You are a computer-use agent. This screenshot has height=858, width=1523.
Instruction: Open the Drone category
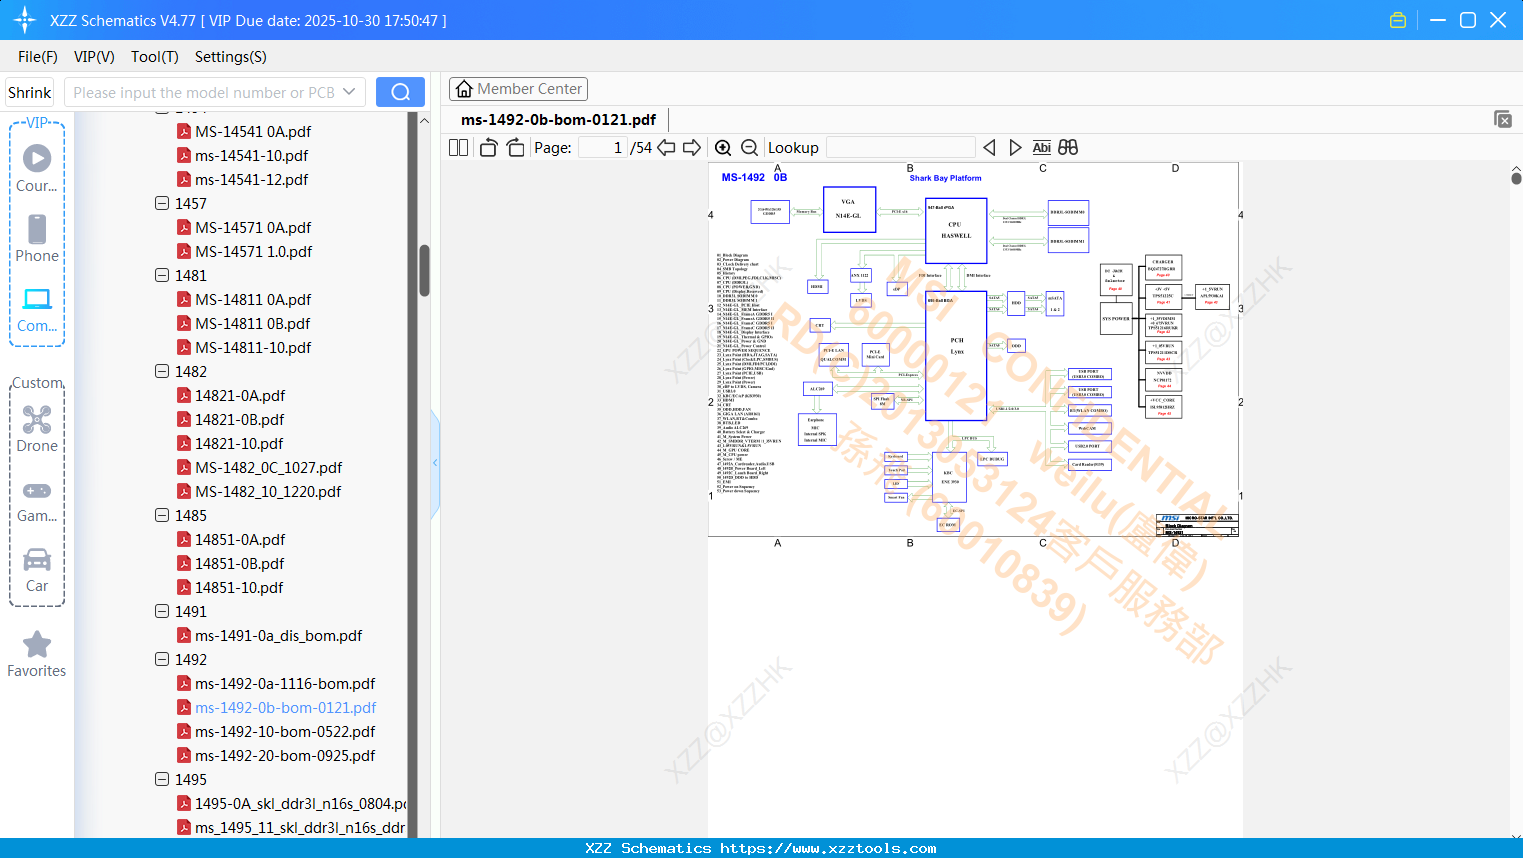tap(37, 429)
